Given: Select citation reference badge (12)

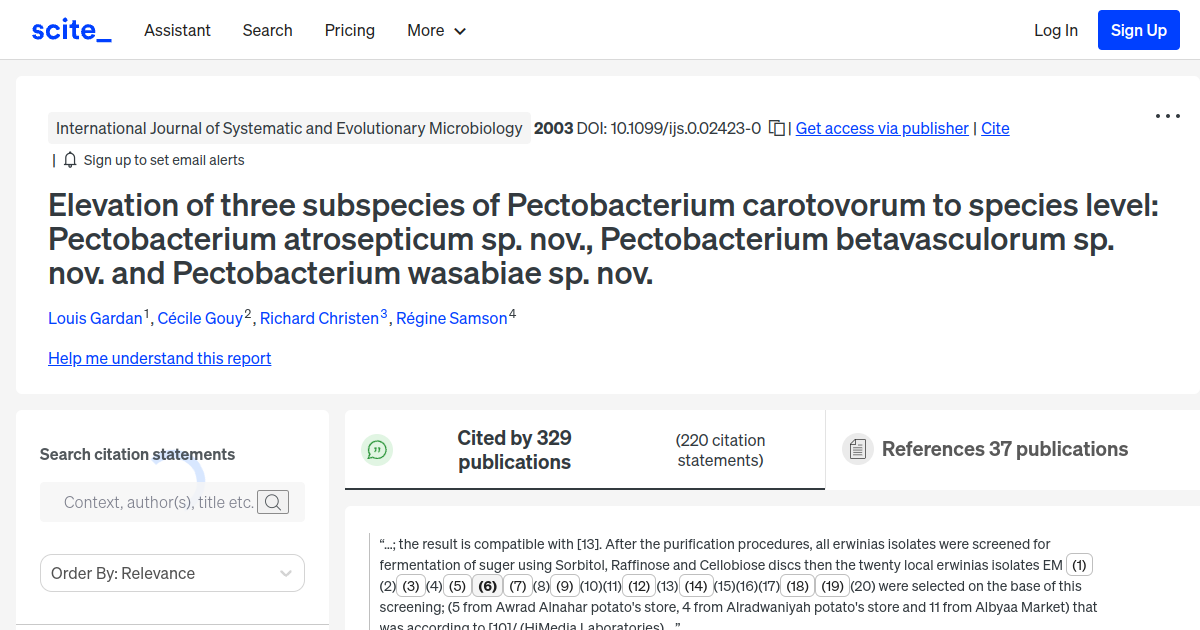Looking at the screenshot, I should click(x=639, y=585).
